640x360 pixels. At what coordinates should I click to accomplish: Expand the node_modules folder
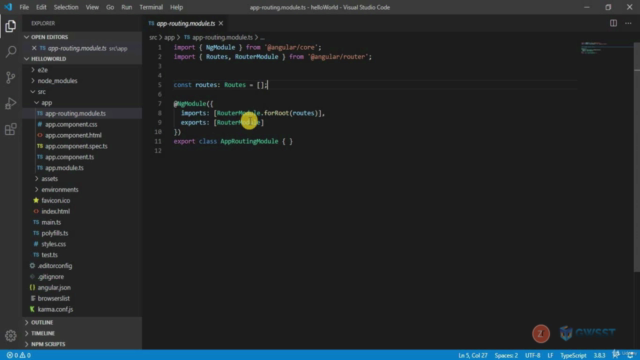[x=82, y=81]
